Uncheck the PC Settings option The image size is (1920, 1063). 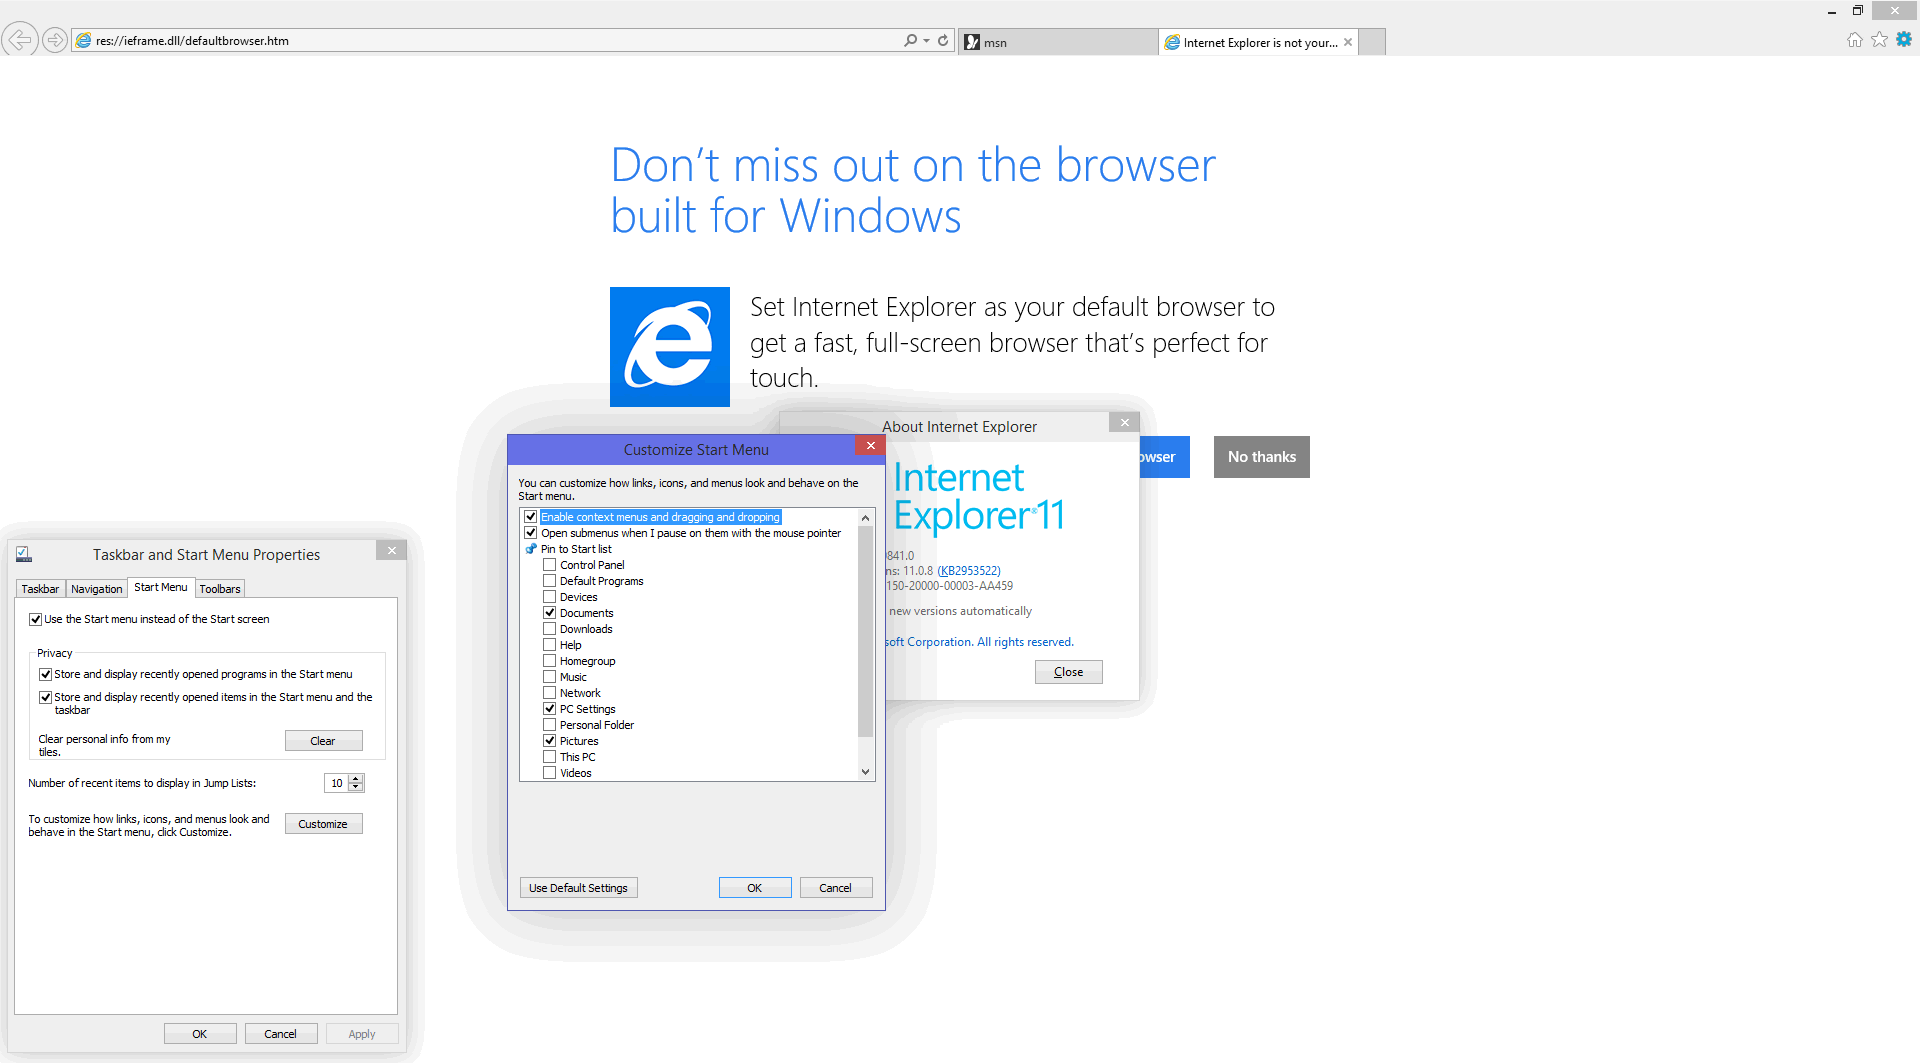coord(549,709)
